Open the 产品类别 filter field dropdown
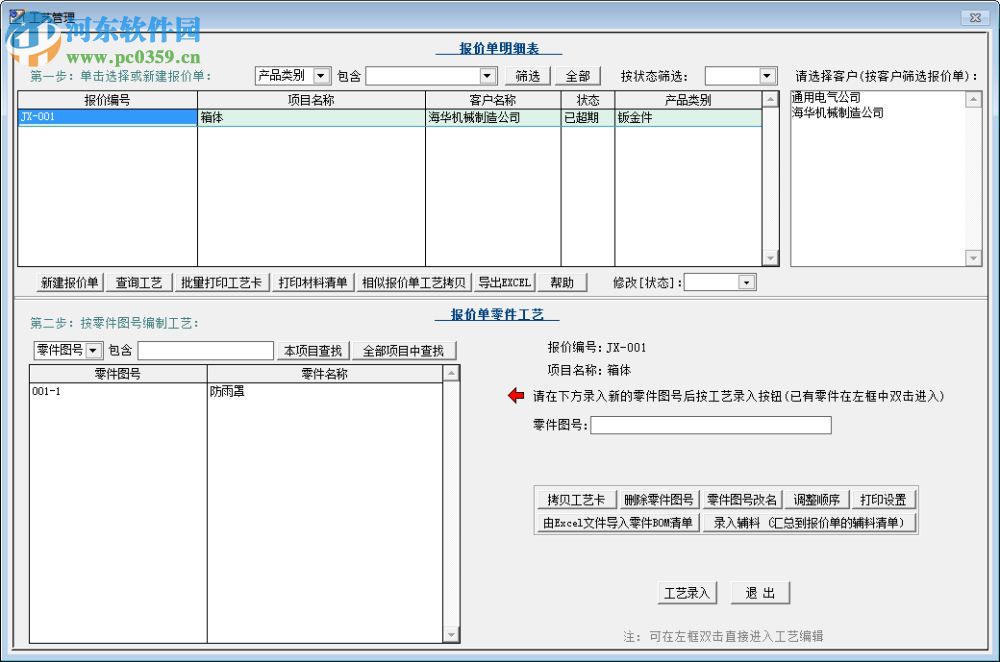The height and width of the screenshot is (662, 1000). tap(321, 76)
